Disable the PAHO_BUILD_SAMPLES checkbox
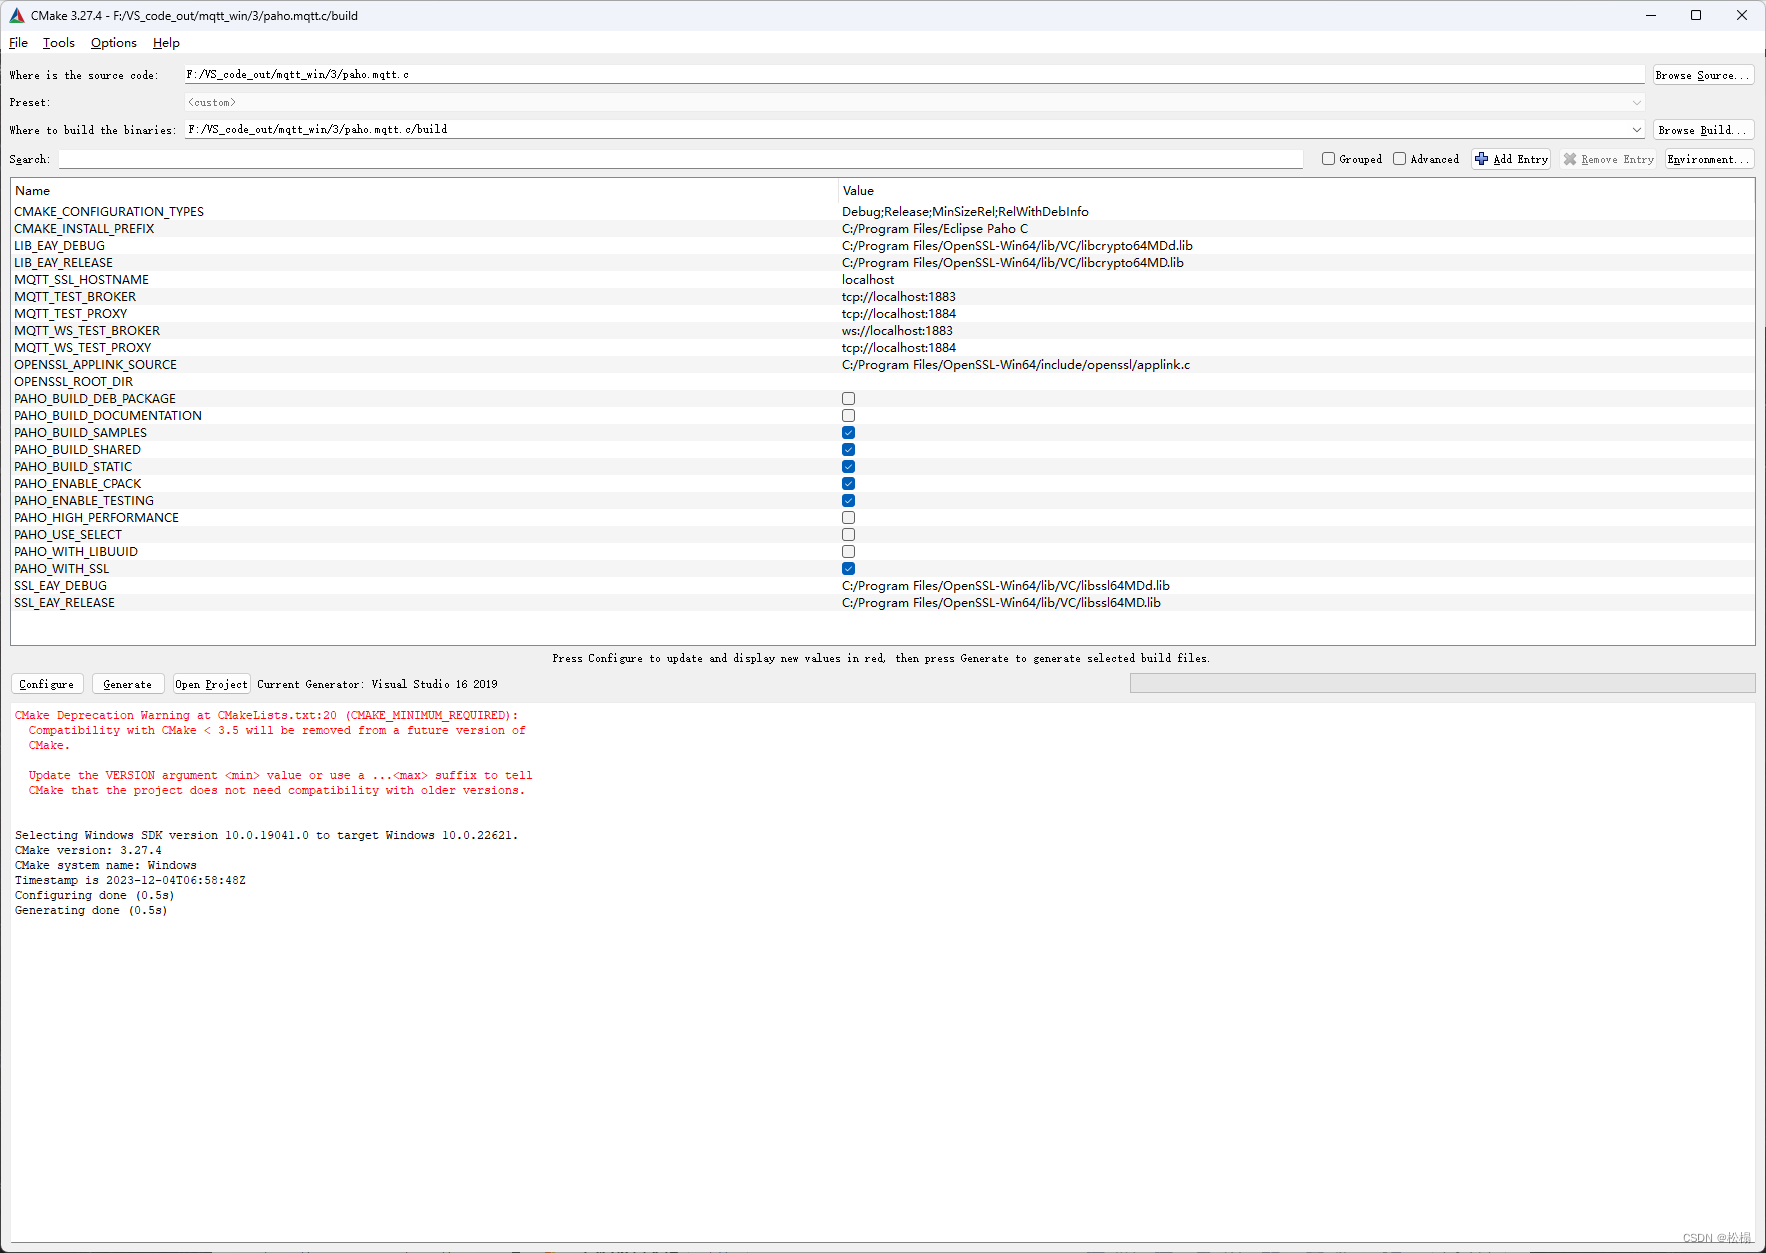 pos(848,432)
